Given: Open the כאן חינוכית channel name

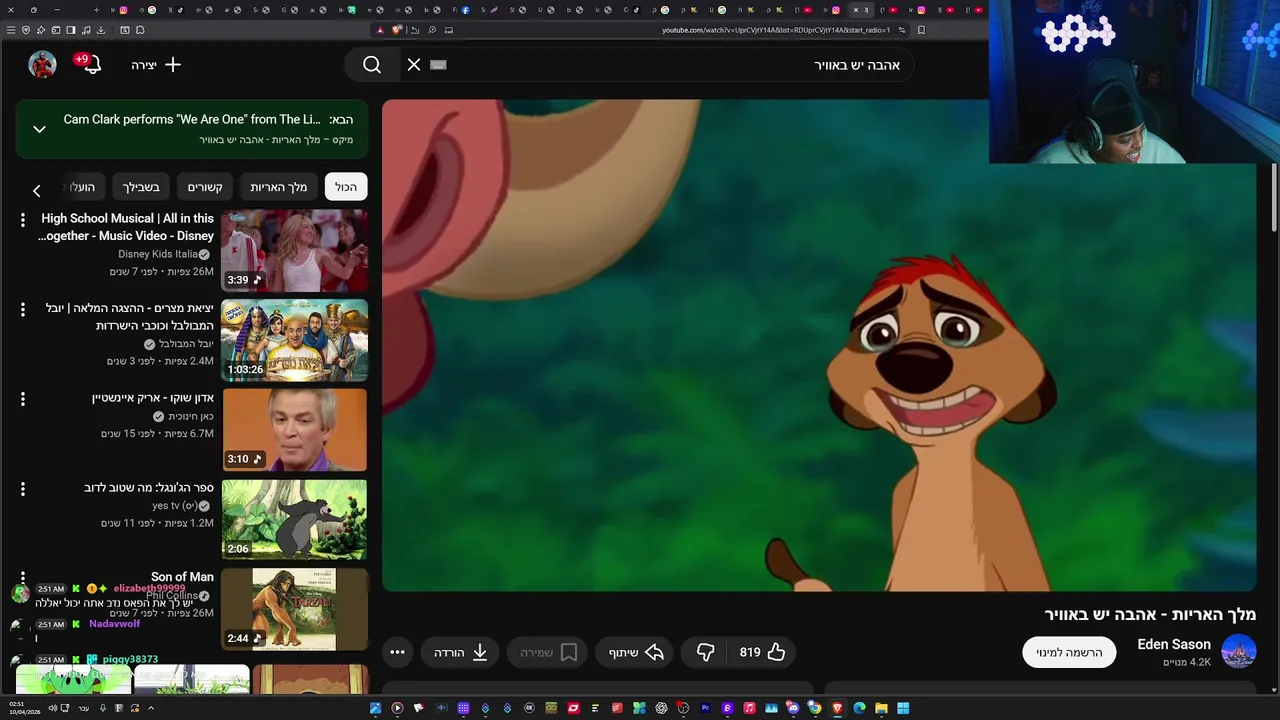Looking at the screenshot, I should tap(191, 416).
